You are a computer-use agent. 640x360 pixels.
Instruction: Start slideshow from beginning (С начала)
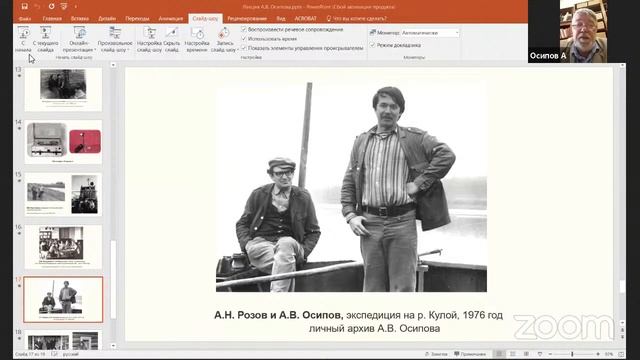coord(23,40)
